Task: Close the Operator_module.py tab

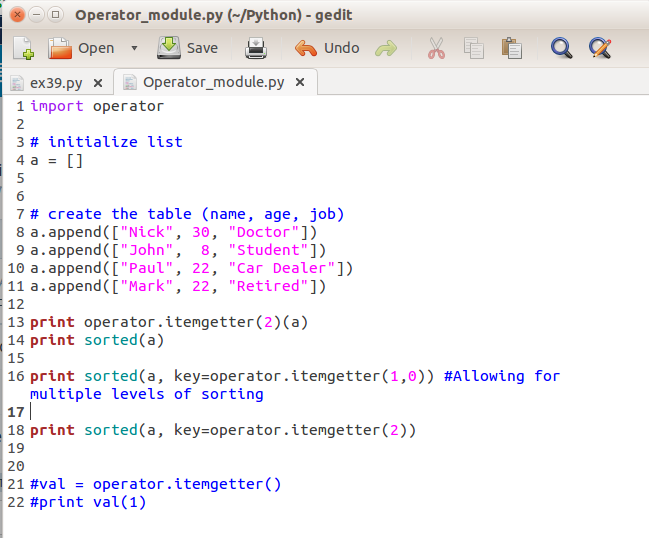Action: click(x=300, y=82)
